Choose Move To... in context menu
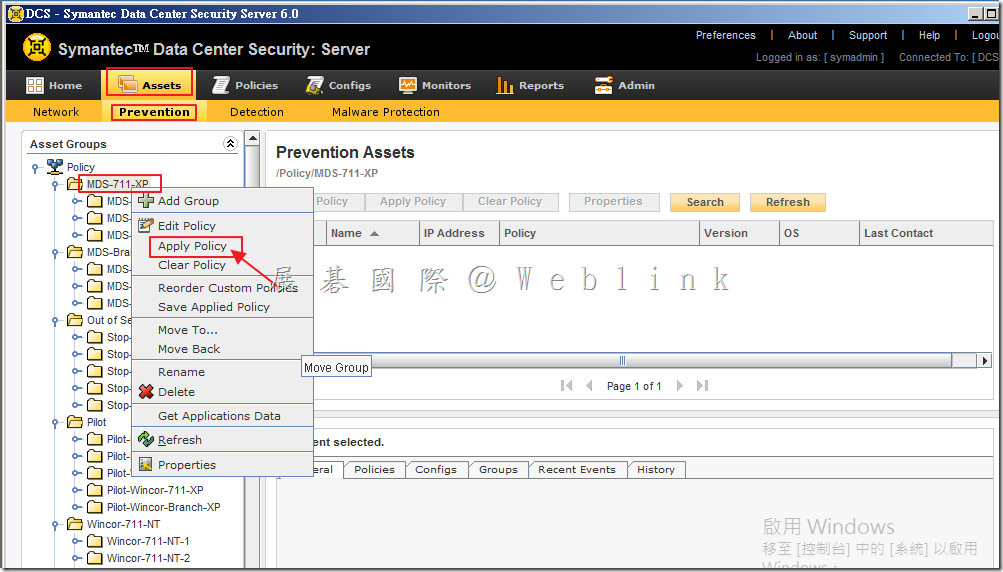Screen dimensions: 1003x572 coord(222,330)
